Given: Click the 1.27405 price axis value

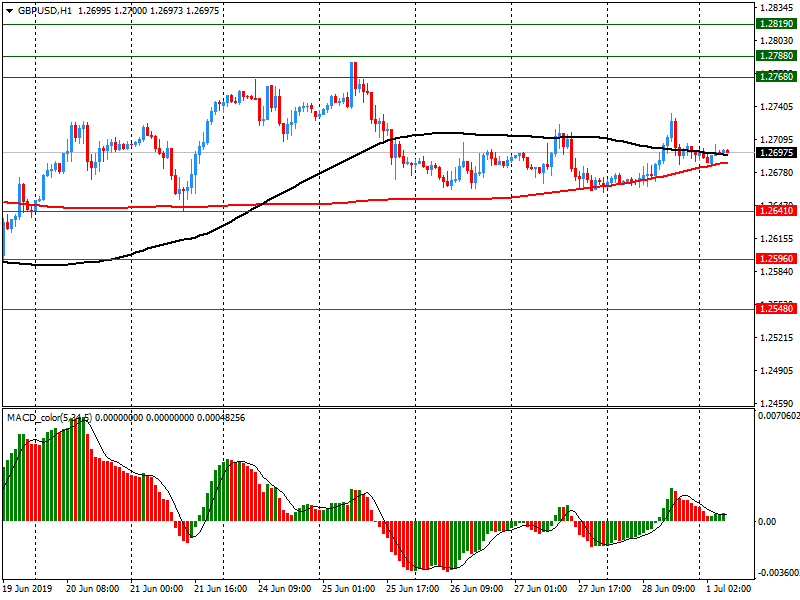Looking at the screenshot, I should [x=777, y=107].
